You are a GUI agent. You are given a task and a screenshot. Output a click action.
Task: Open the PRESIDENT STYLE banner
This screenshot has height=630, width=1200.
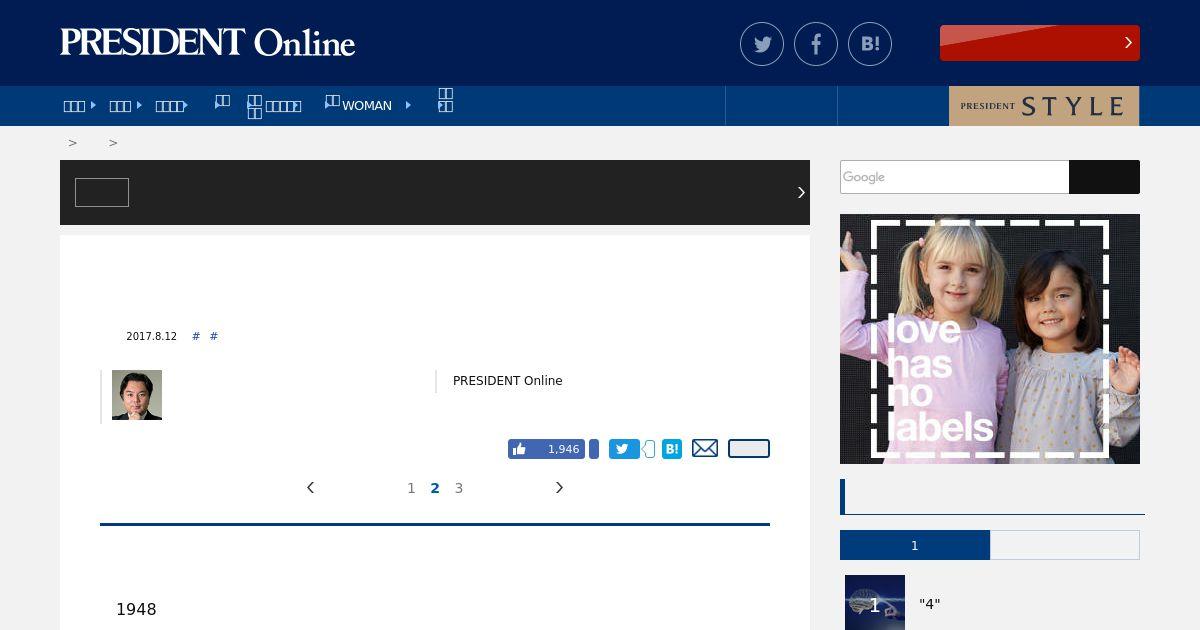(1044, 106)
